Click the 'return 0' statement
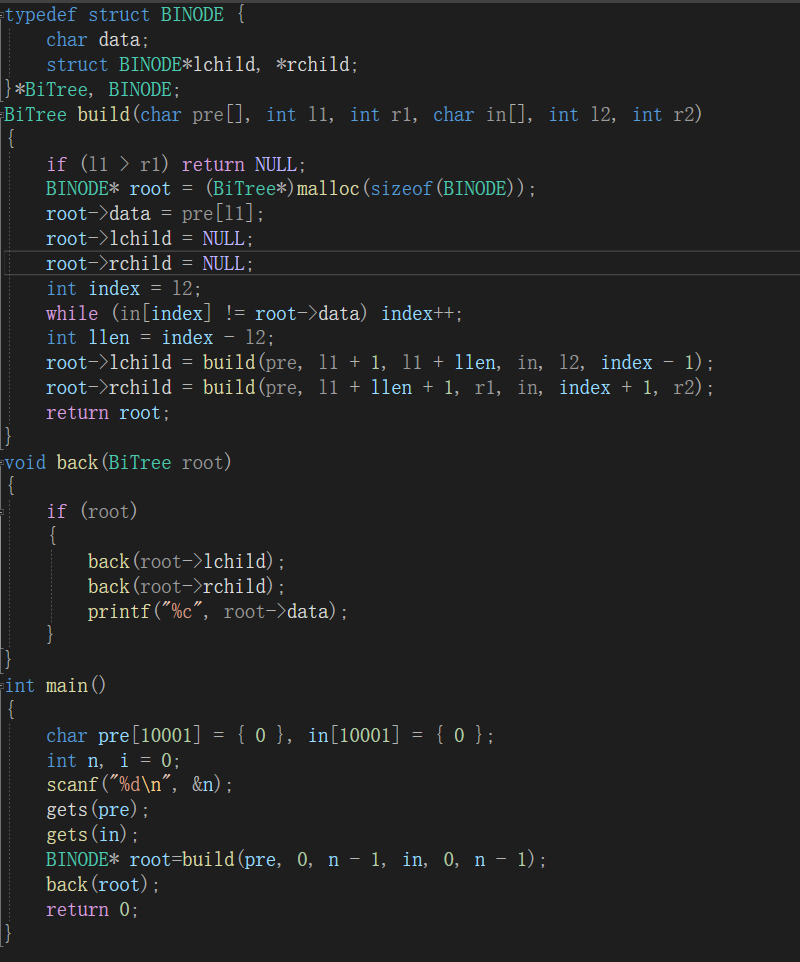Viewport: 800px width, 962px height. pyautogui.click(x=92, y=909)
